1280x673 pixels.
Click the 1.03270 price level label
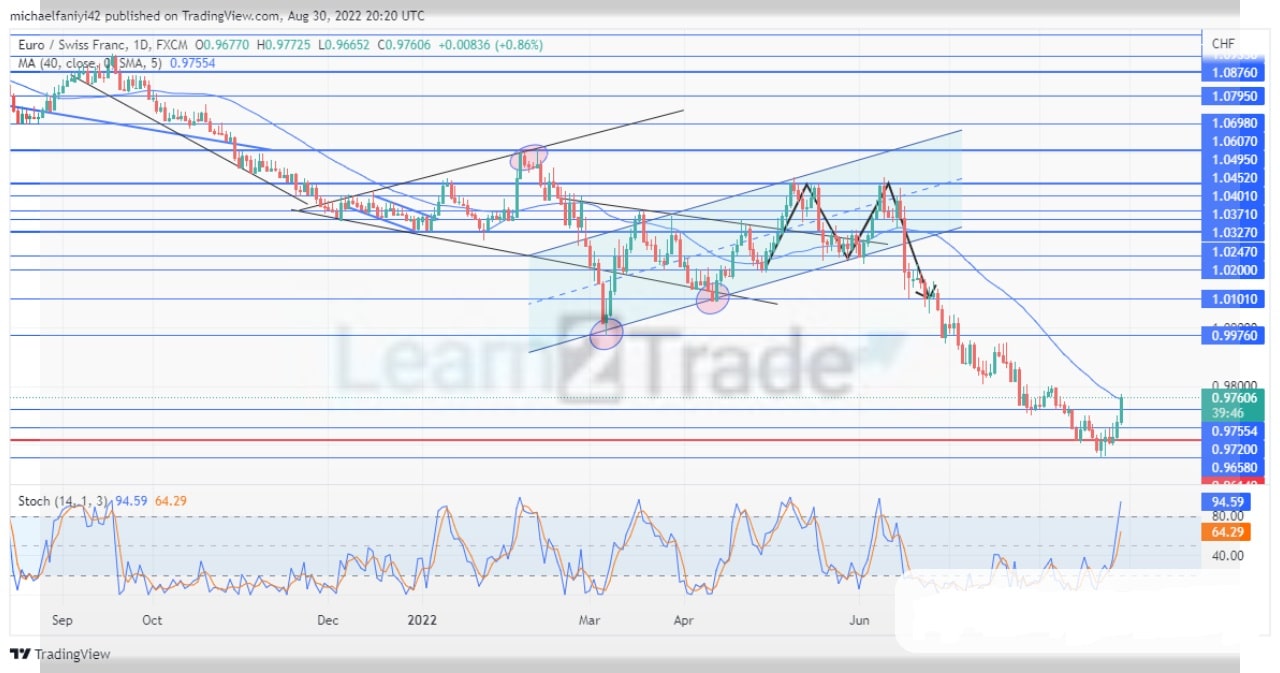[x=1232, y=233]
